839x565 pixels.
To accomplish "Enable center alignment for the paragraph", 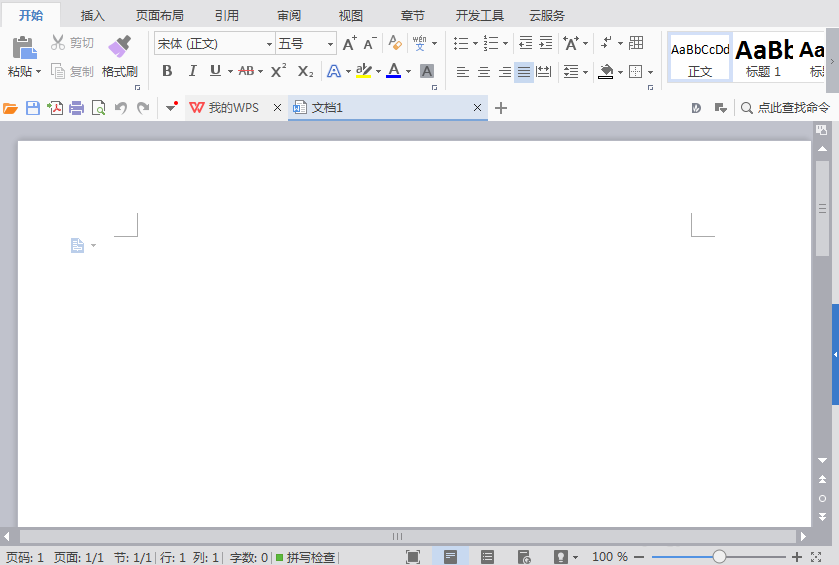I will click(x=484, y=72).
